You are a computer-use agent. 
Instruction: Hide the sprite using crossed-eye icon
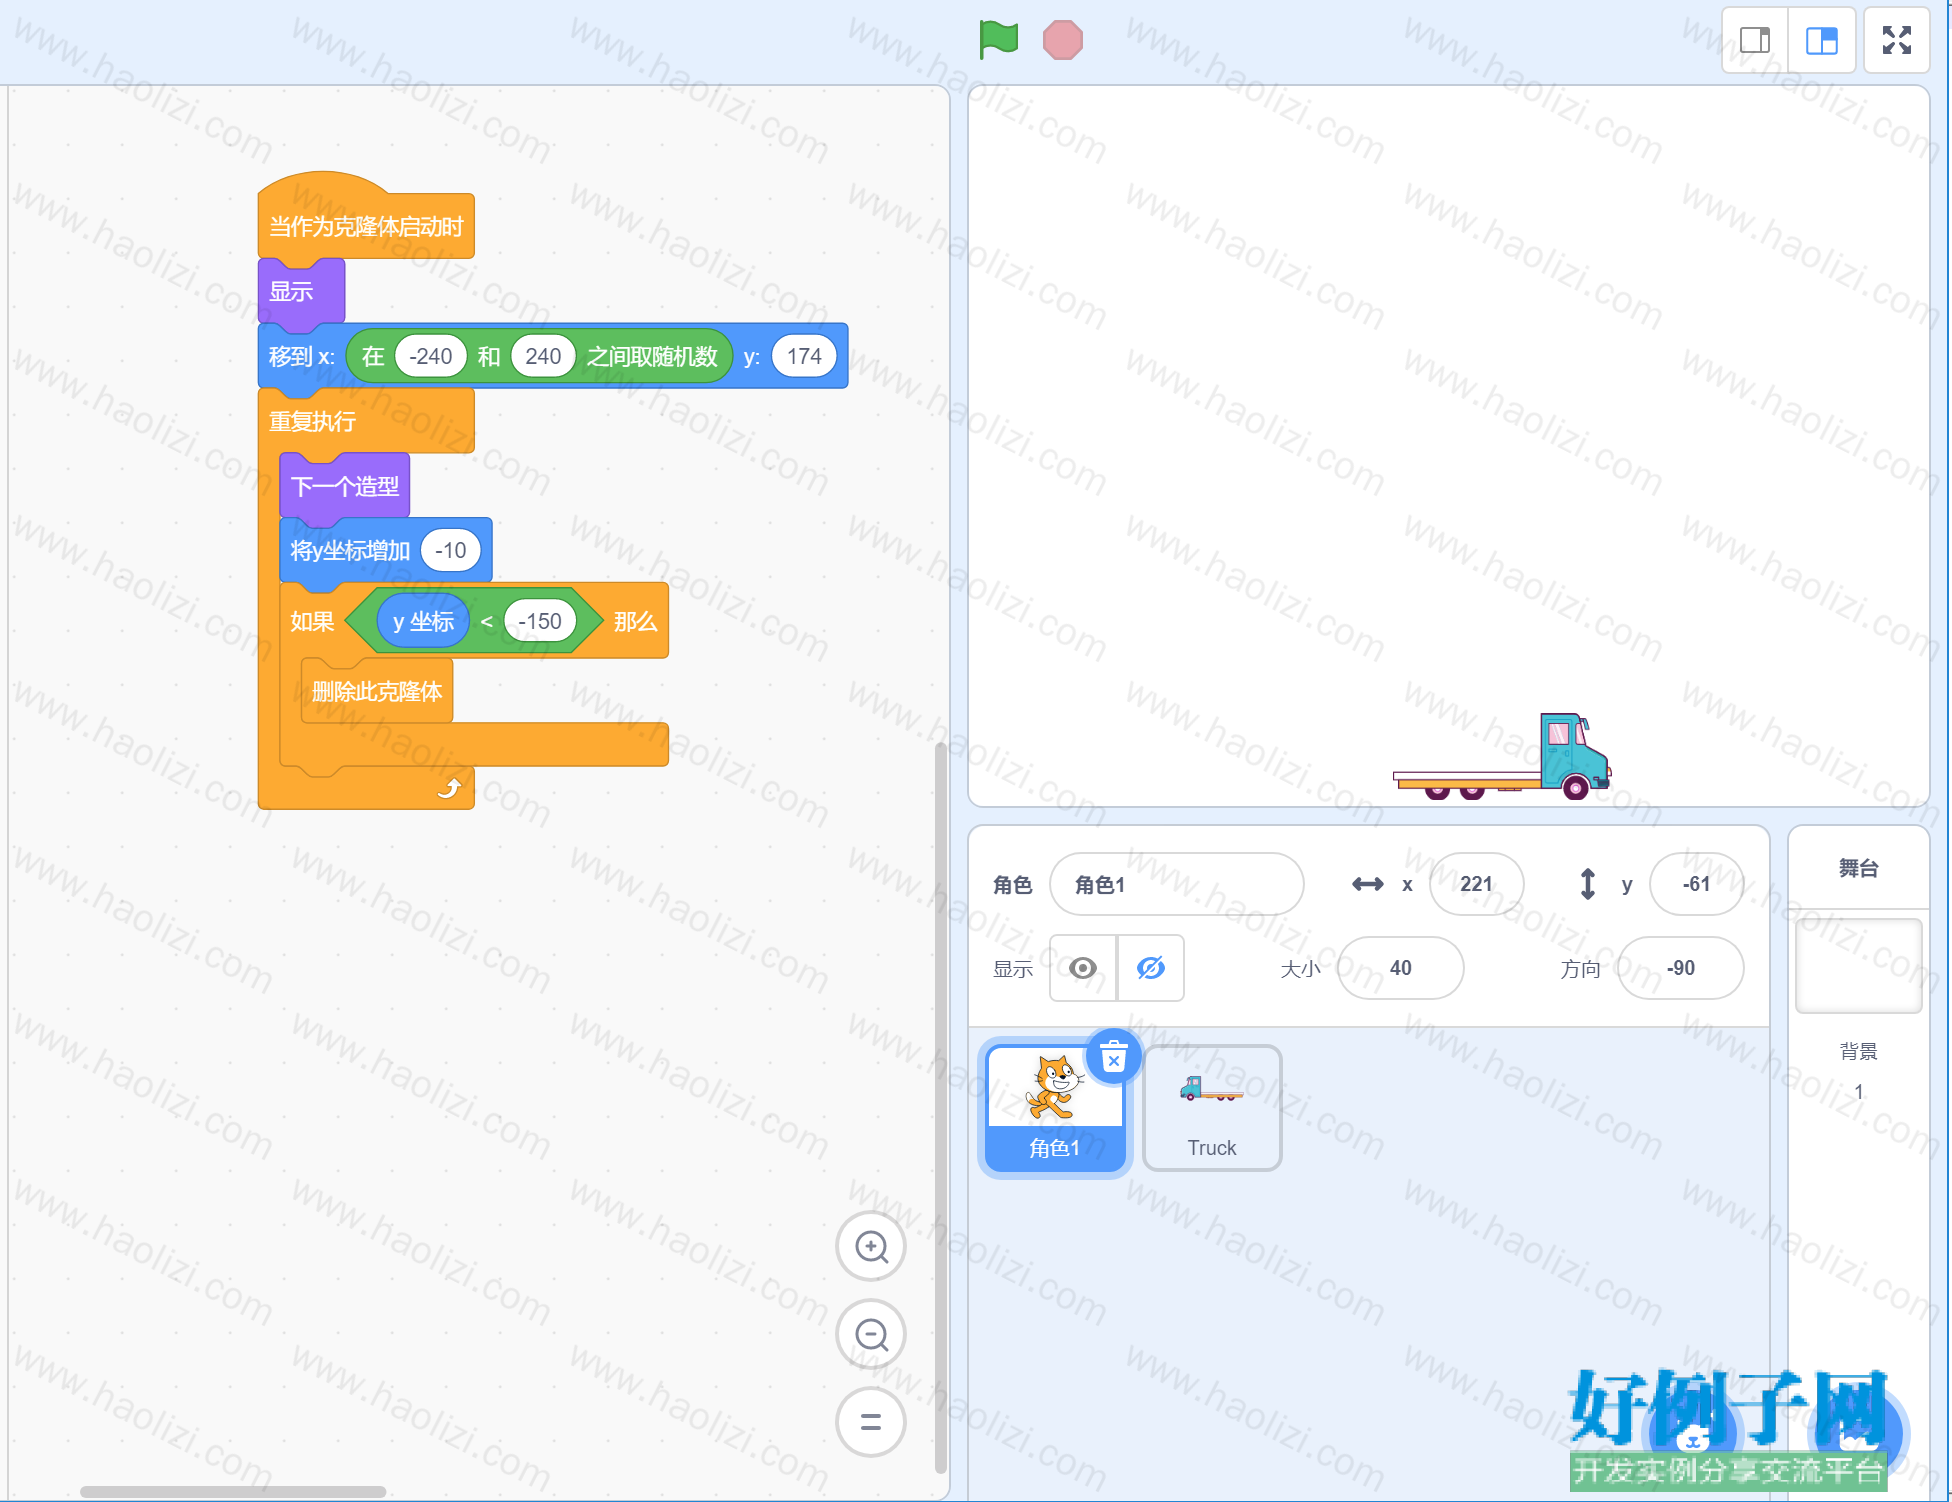tap(1151, 968)
